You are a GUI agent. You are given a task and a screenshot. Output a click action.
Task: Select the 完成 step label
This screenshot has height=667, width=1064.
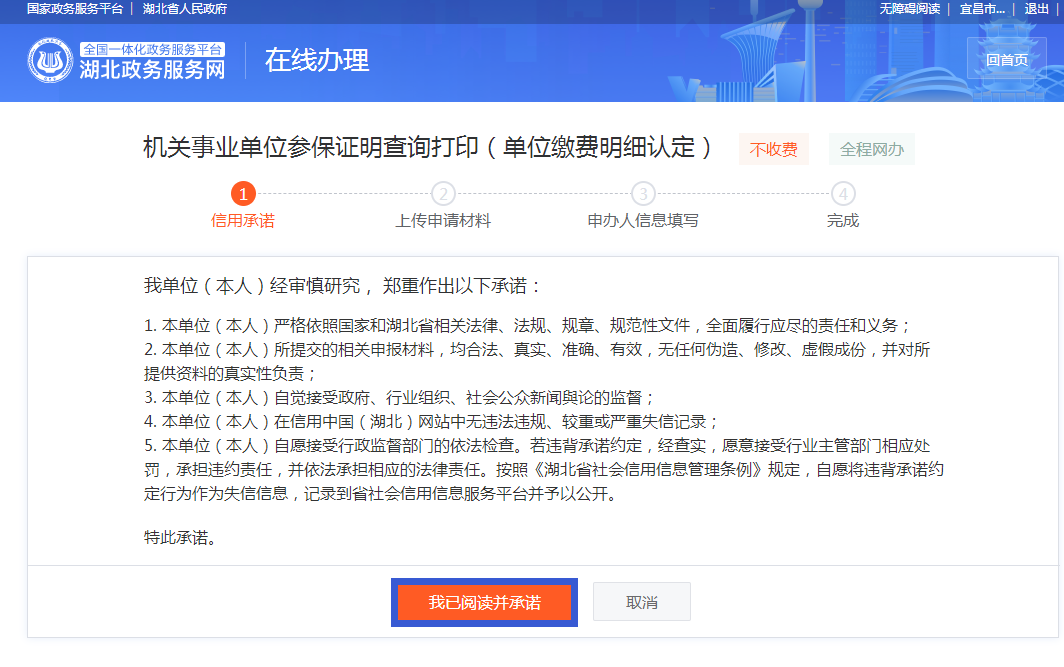pos(843,221)
